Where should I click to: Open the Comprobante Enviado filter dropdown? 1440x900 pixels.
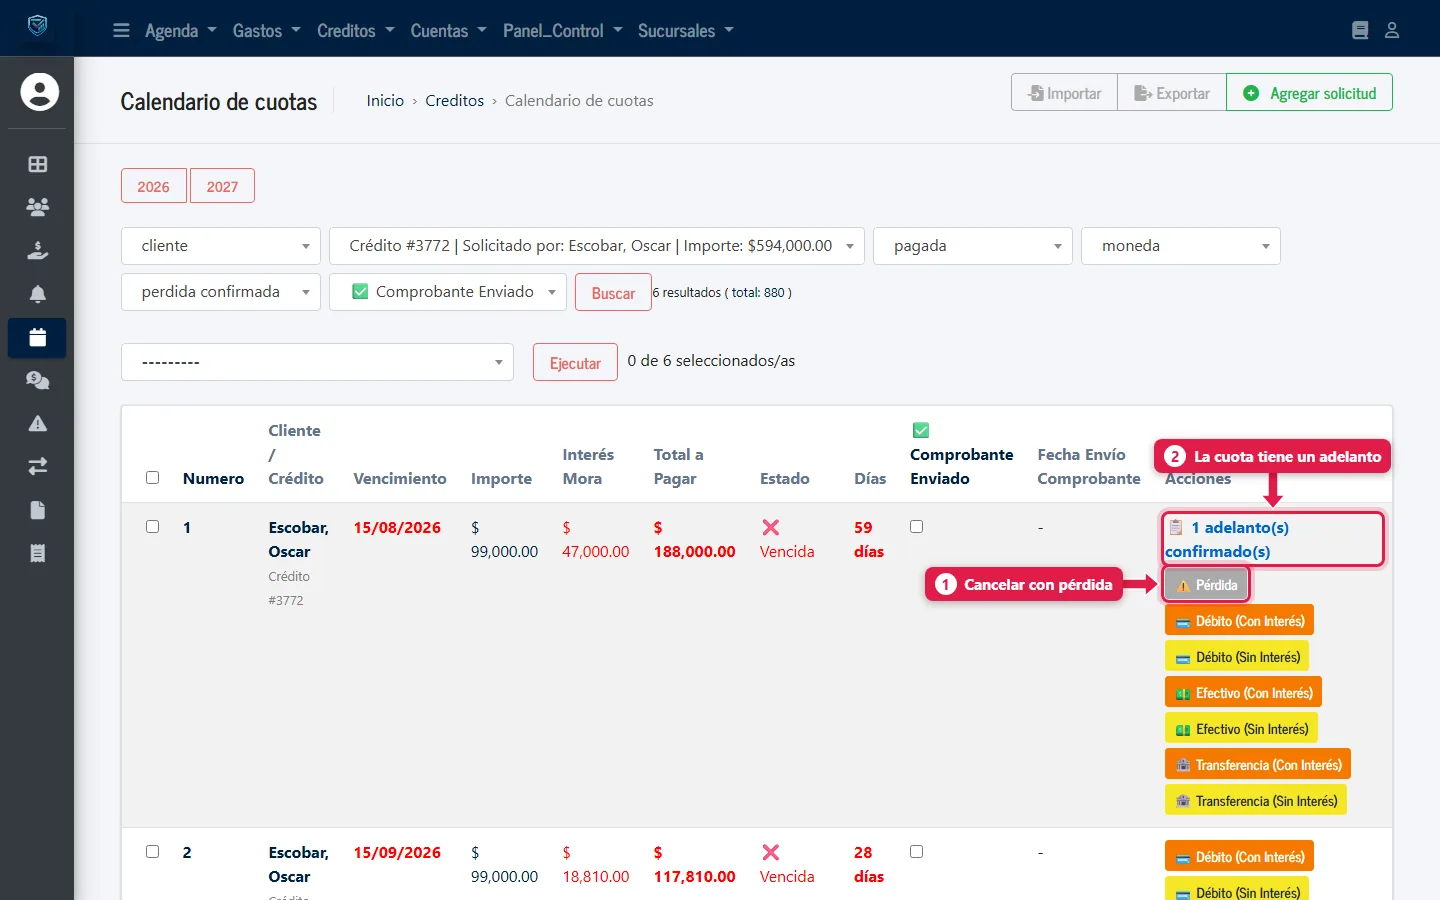coord(448,292)
